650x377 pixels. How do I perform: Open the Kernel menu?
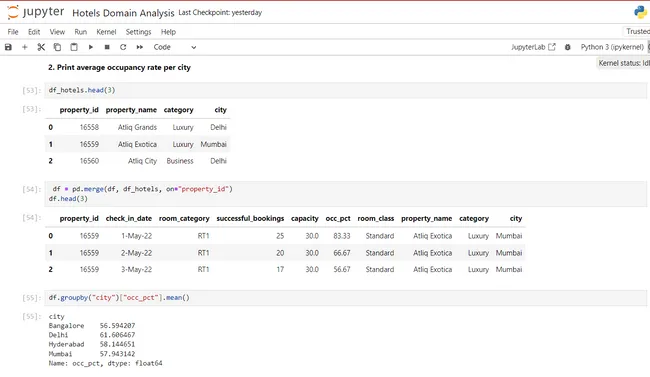tap(106, 32)
